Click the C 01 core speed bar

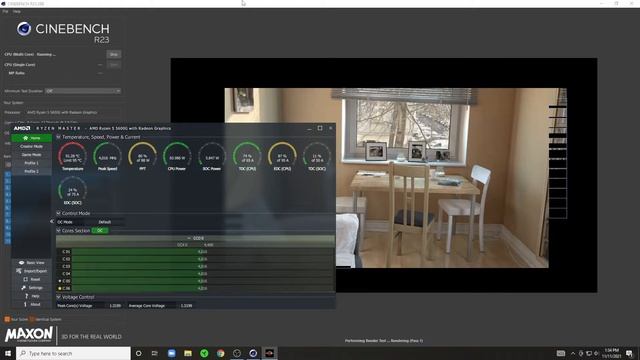pyautogui.click(x=202, y=252)
